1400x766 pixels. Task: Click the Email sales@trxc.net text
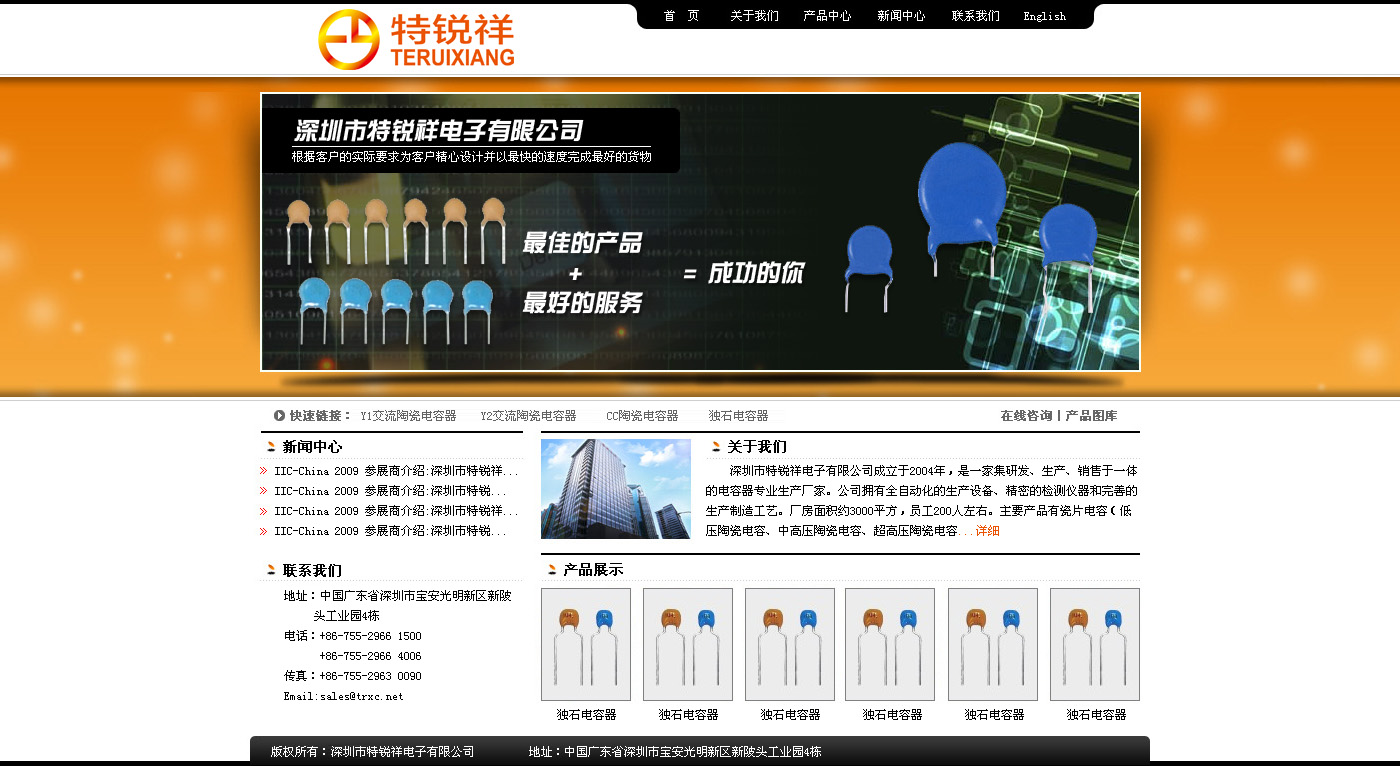(343, 696)
